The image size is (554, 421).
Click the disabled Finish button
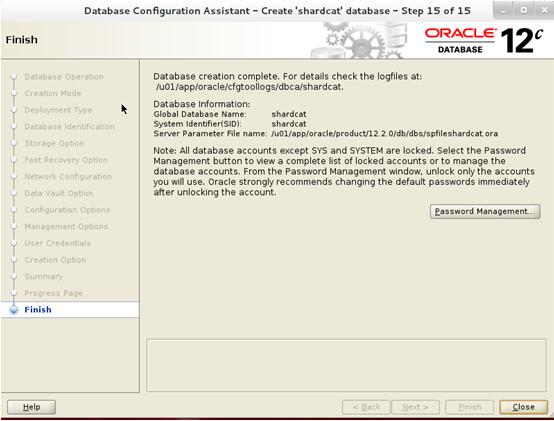click(x=470, y=407)
